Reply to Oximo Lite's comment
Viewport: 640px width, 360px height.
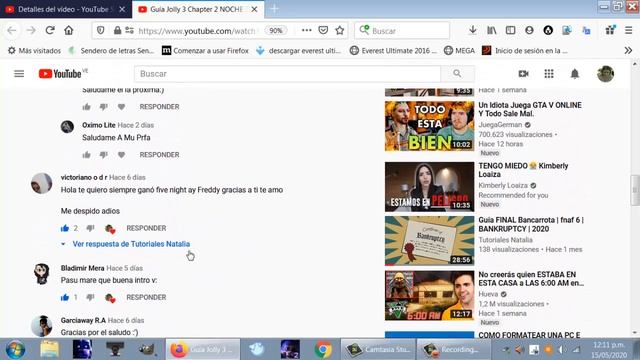159,155
